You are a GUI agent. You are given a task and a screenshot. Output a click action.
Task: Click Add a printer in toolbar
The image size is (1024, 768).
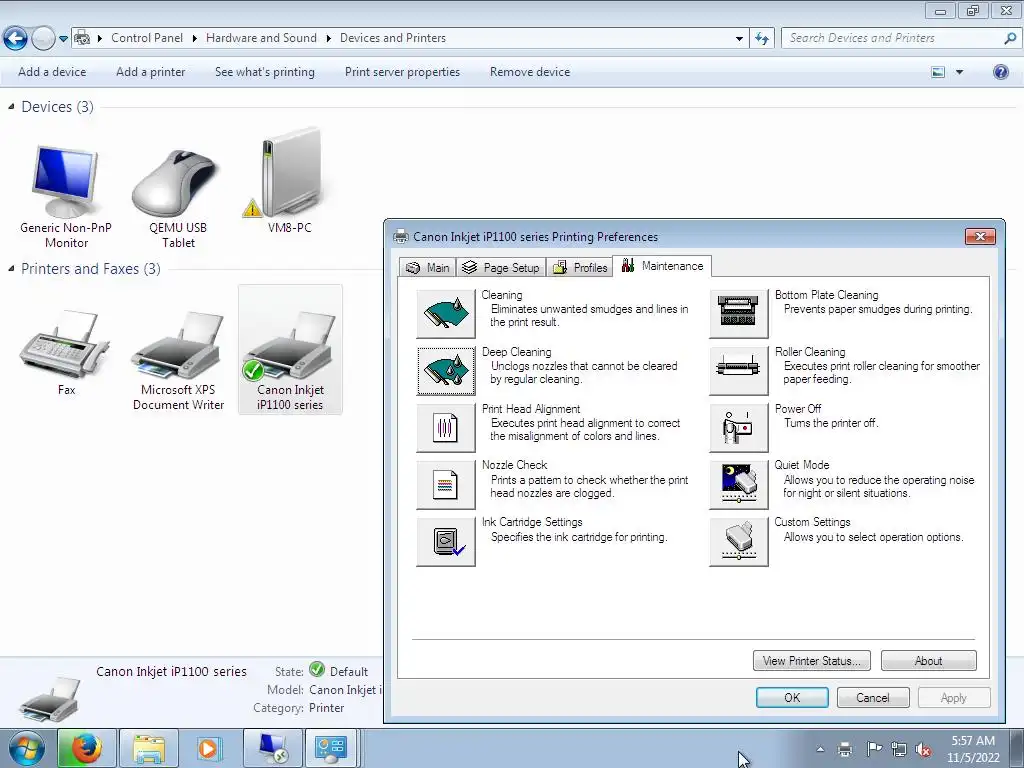[x=151, y=72]
